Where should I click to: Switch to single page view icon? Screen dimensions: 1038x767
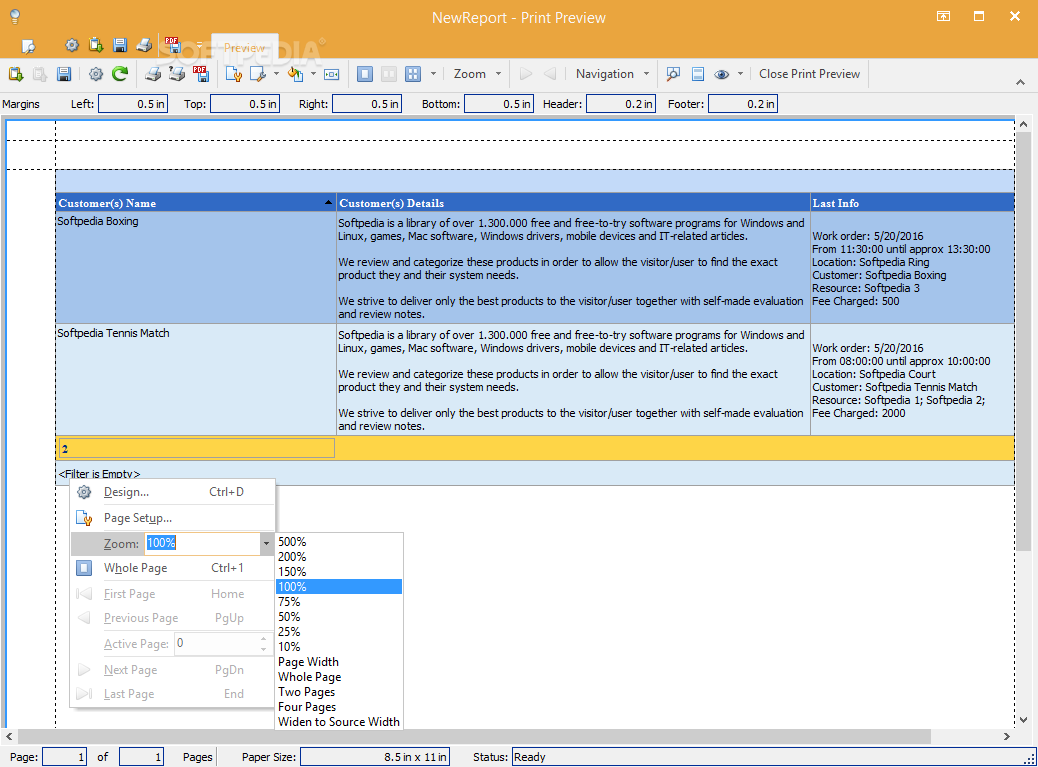pyautogui.click(x=365, y=74)
